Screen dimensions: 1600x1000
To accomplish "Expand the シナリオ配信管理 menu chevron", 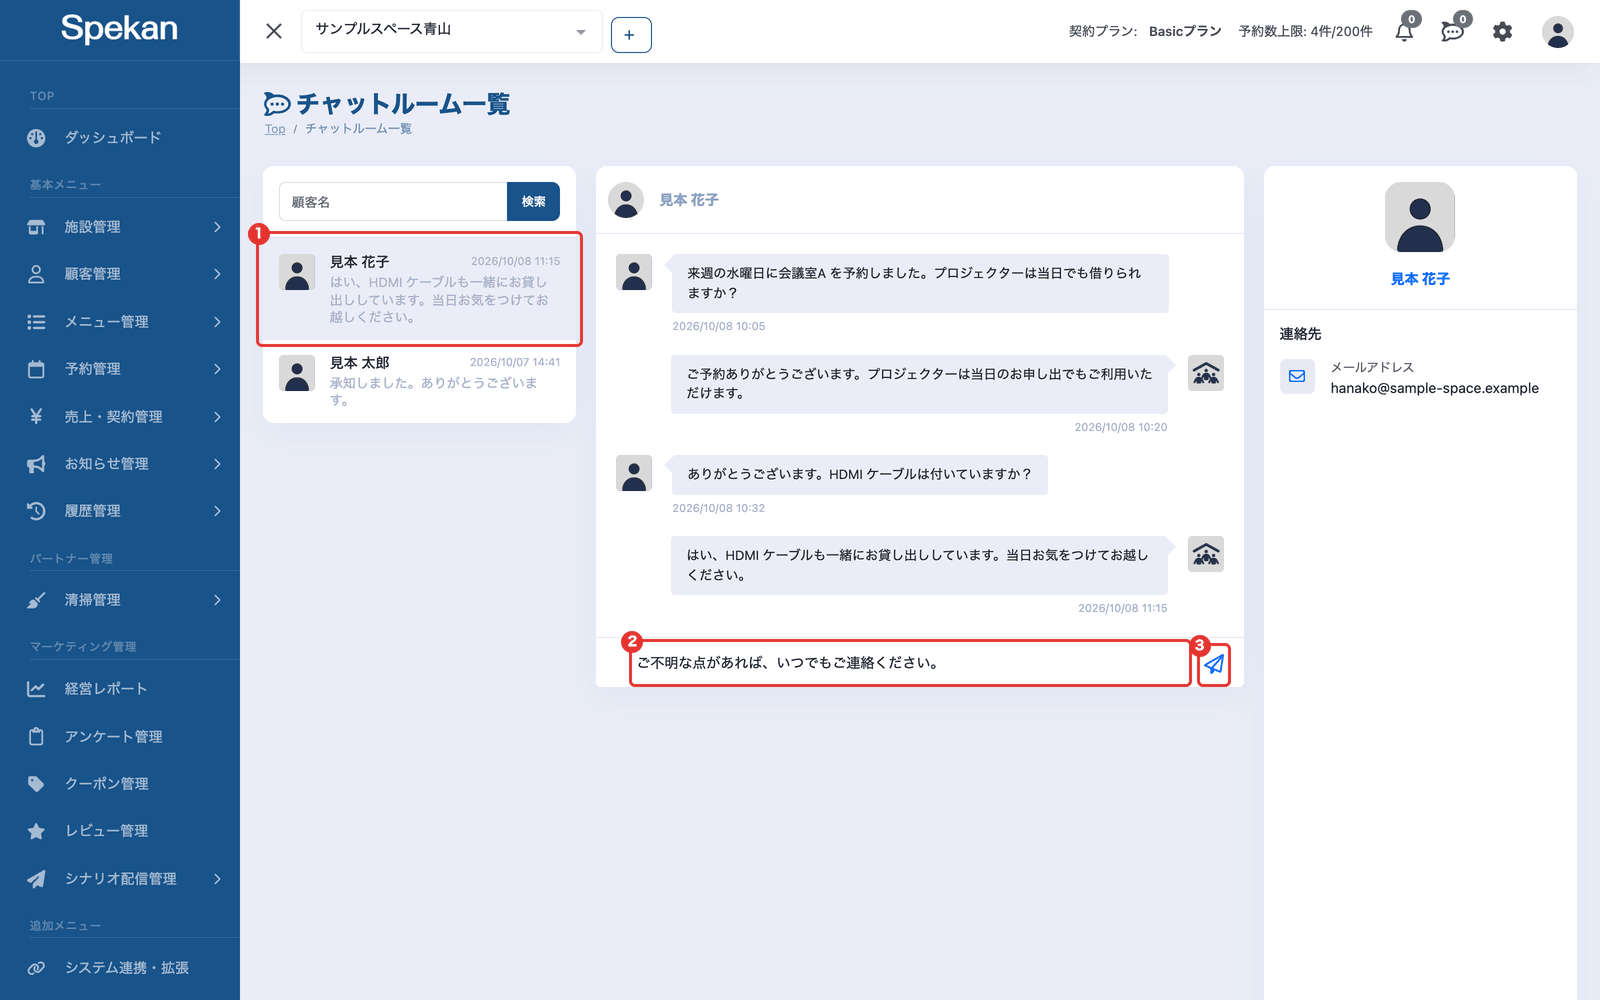I will [217, 879].
